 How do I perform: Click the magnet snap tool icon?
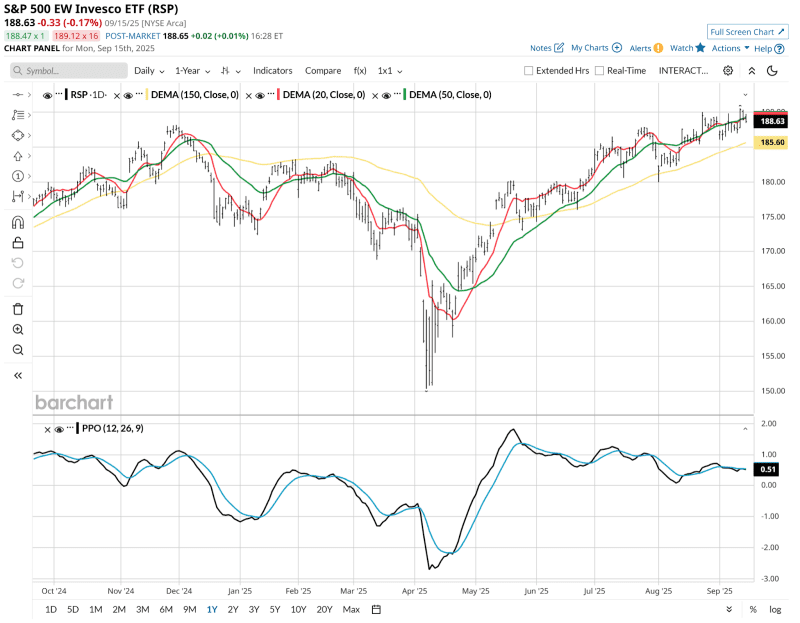click(x=18, y=222)
